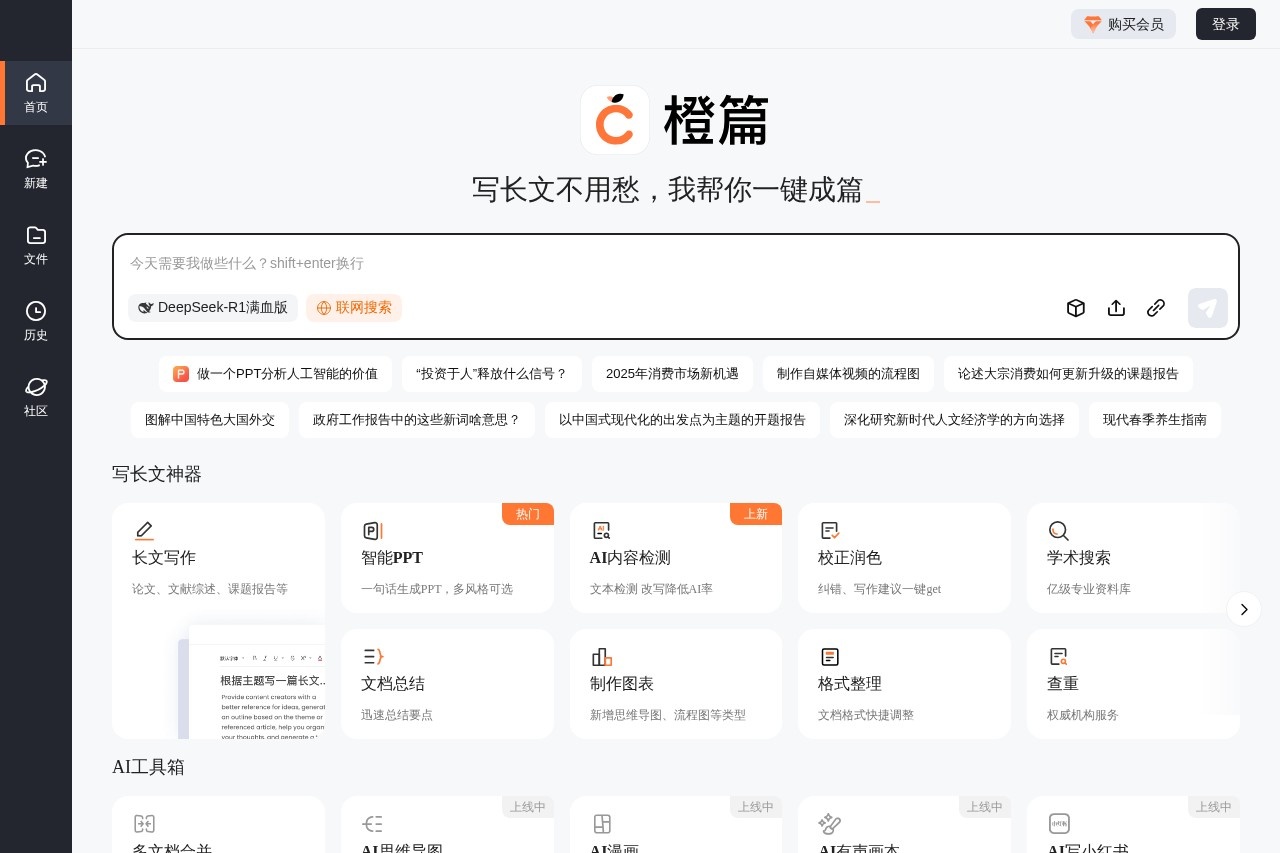Select the DeepSeek-R1满血版 model chip

coord(213,308)
